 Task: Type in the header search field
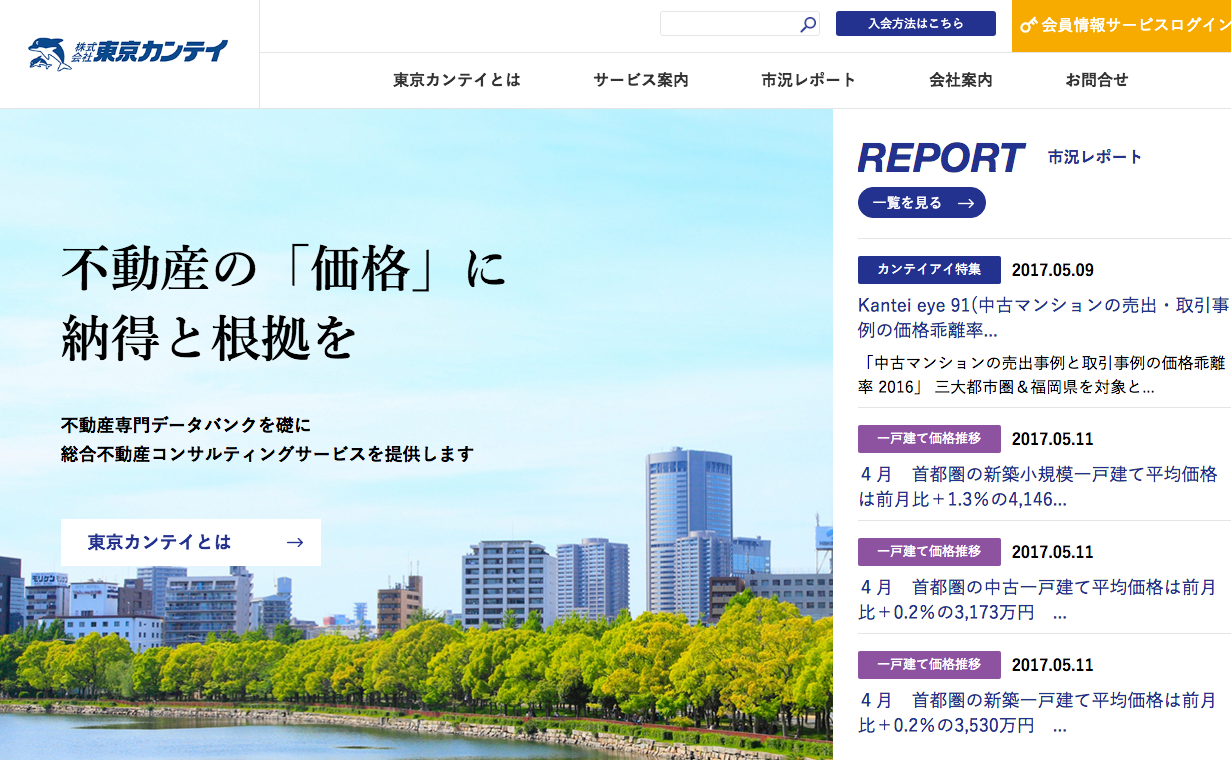tap(728, 24)
